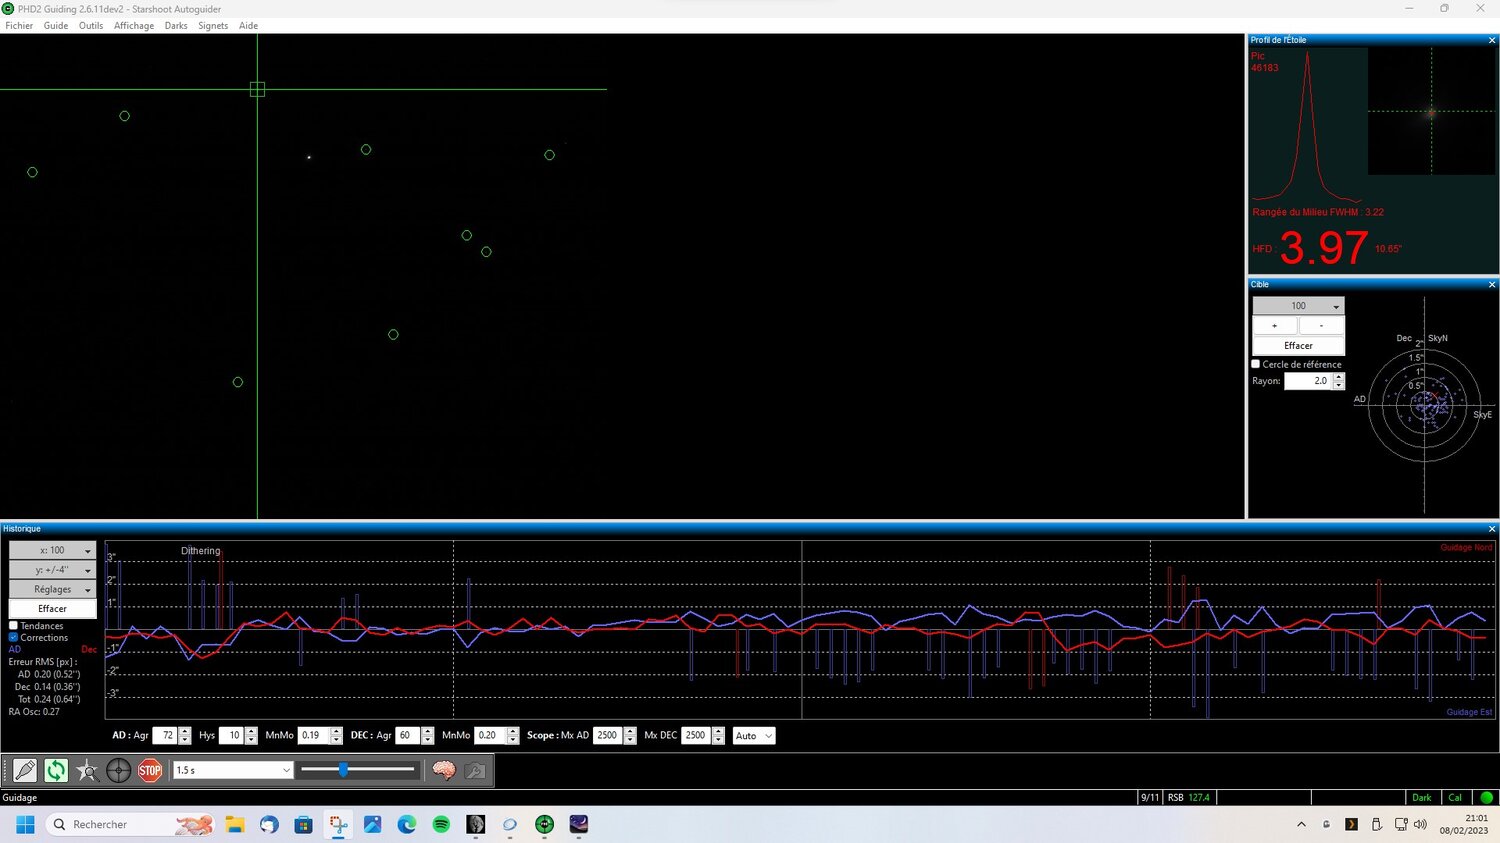
Task: Click the Mx AD value field
Action: [x=608, y=736]
